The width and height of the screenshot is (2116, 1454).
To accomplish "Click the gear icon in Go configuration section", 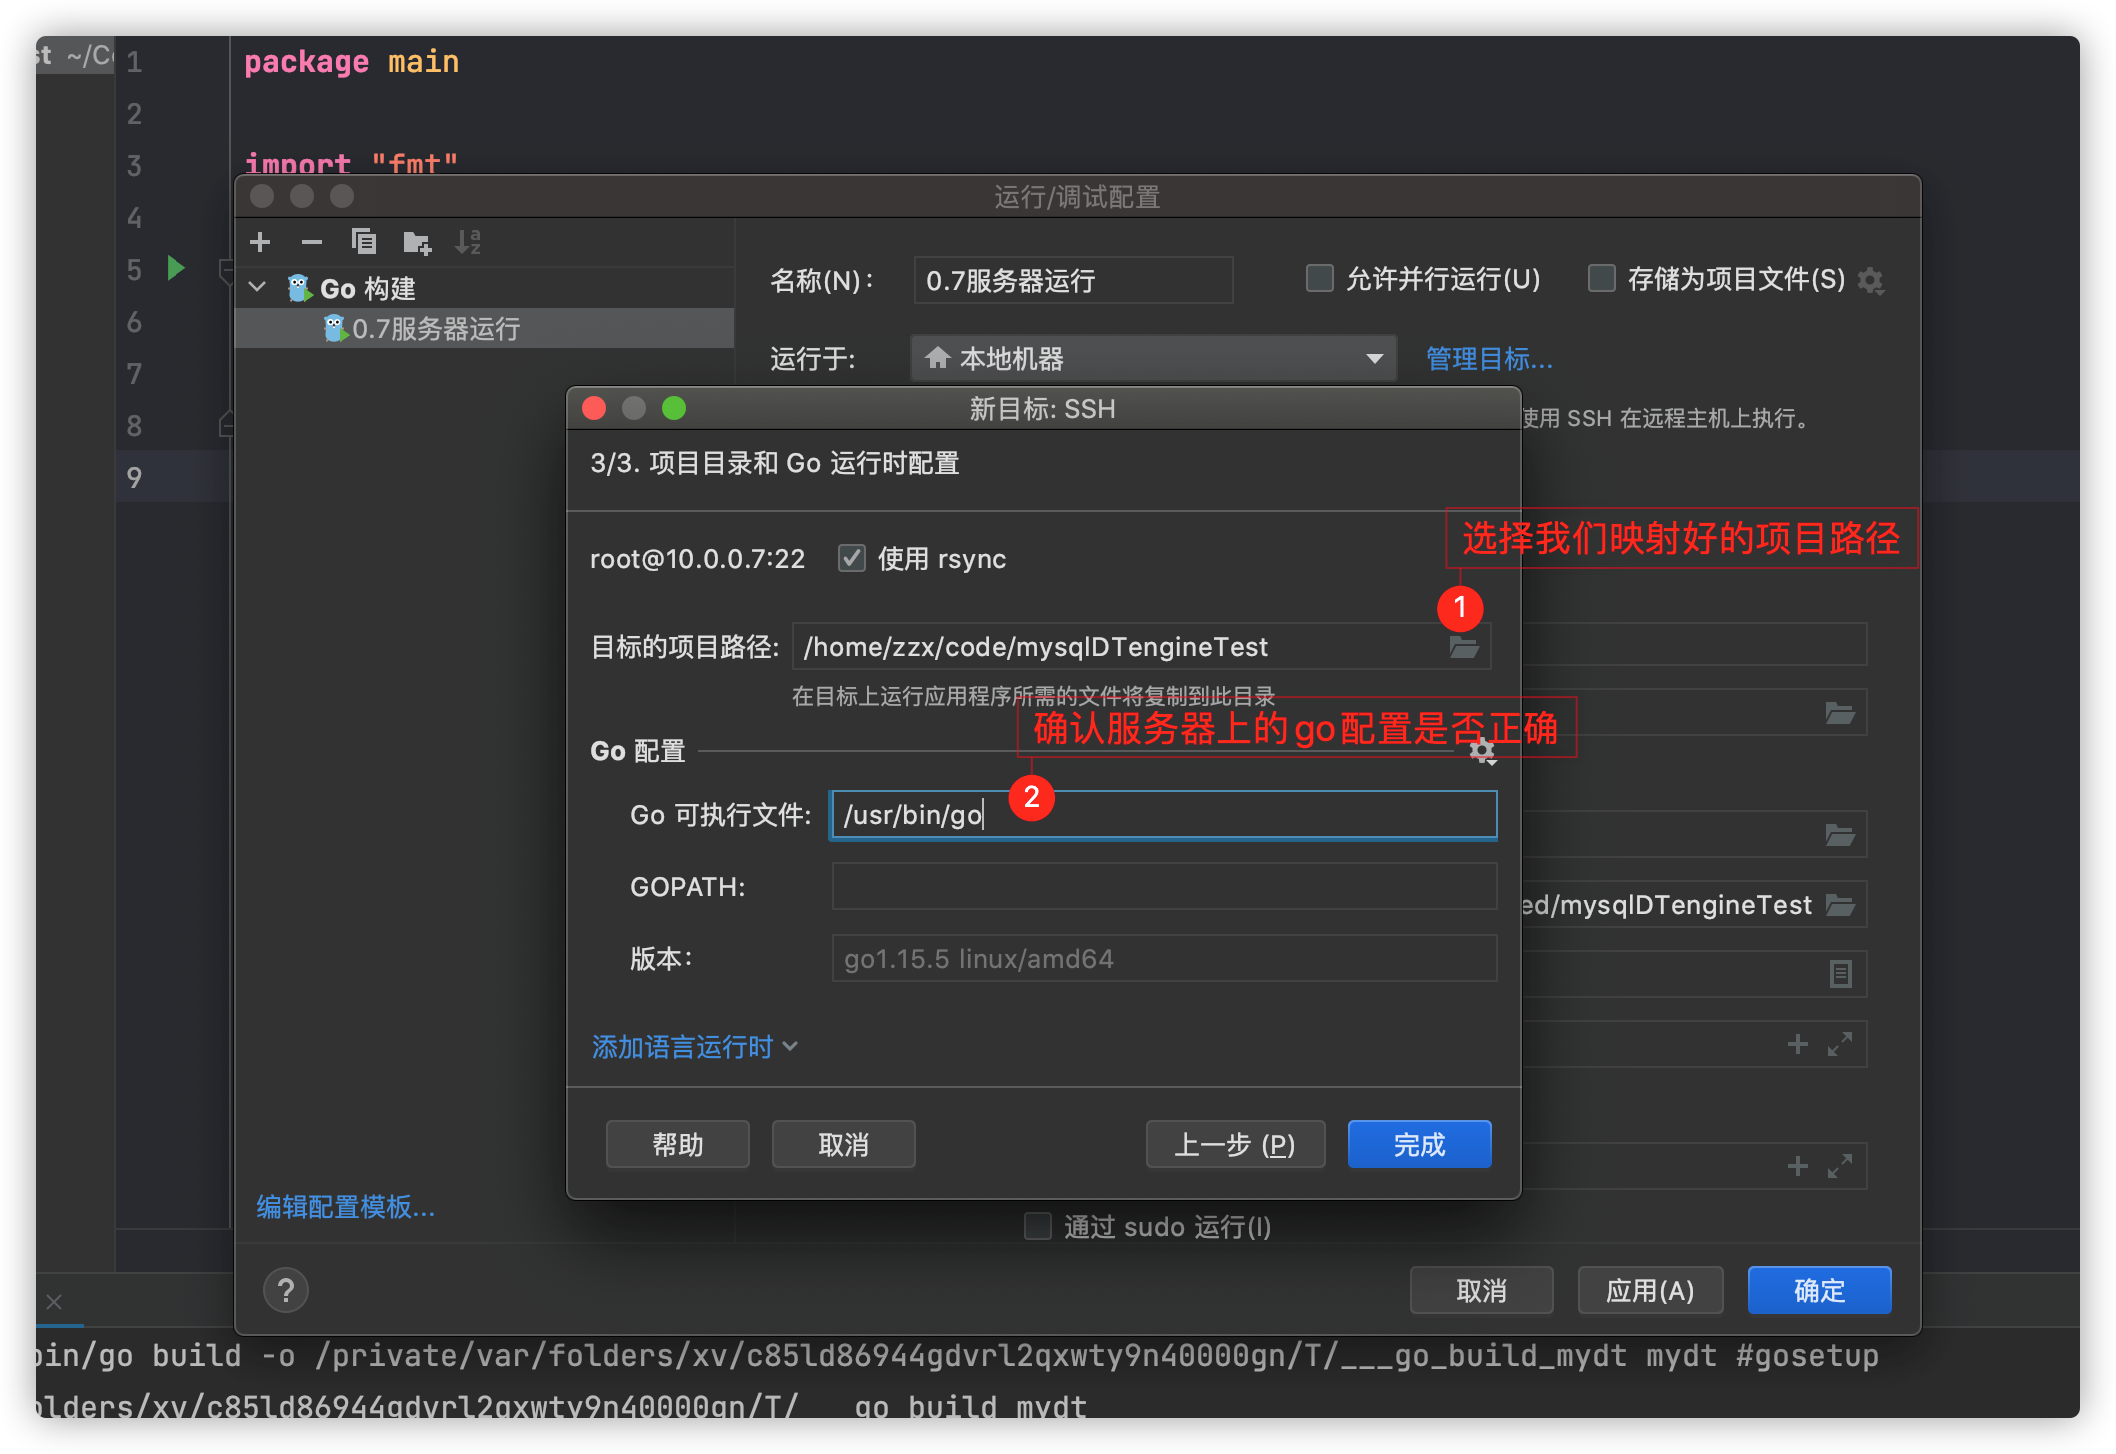I will click(1482, 751).
